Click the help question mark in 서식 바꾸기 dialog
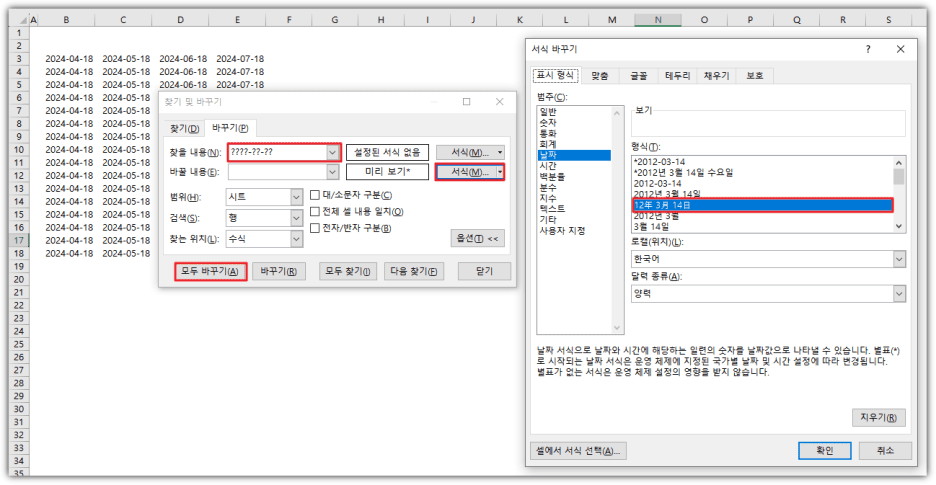The image size is (936, 485). 867,49
